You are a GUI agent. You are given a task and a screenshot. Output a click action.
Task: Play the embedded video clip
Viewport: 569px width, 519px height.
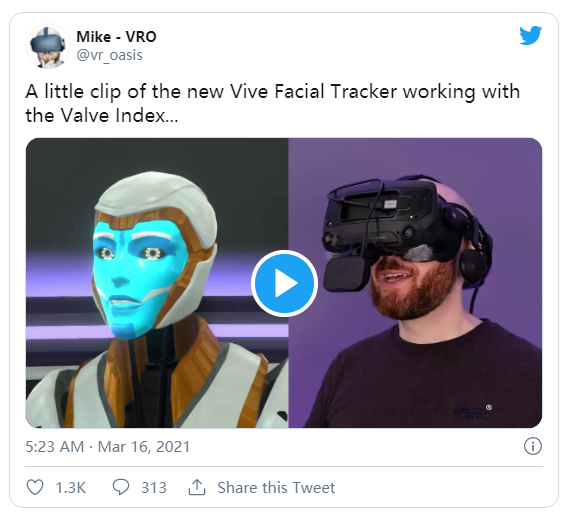(284, 283)
